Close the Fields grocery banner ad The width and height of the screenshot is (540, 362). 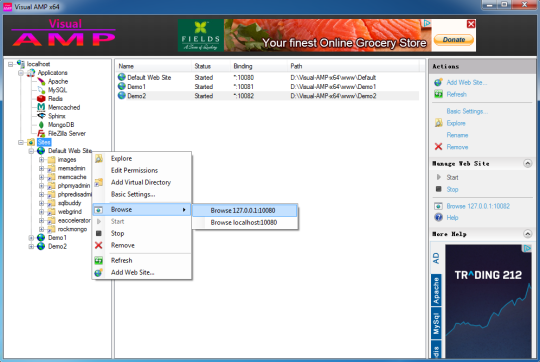[471, 24]
